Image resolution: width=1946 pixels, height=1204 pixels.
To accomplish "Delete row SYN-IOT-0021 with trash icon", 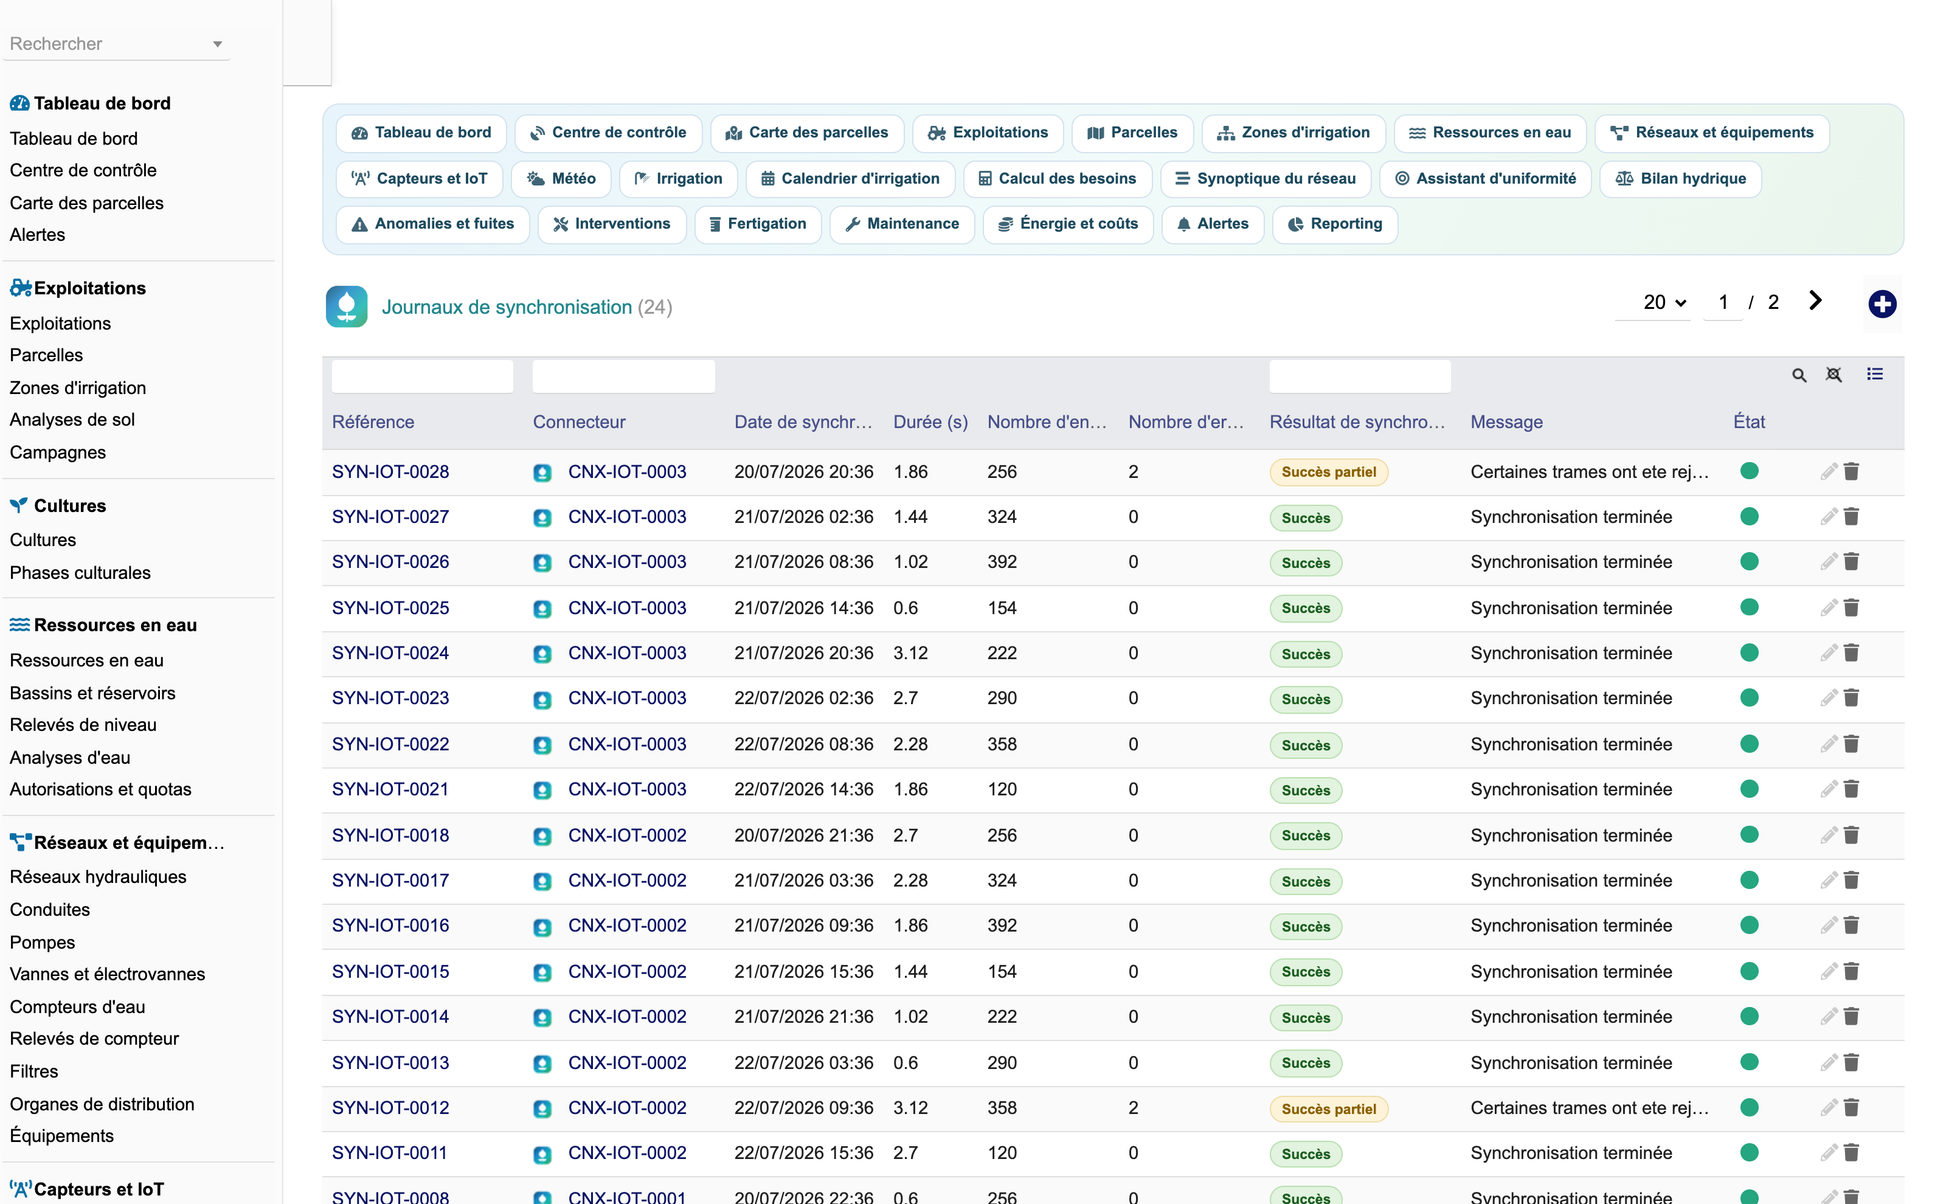I will pos(1852,789).
